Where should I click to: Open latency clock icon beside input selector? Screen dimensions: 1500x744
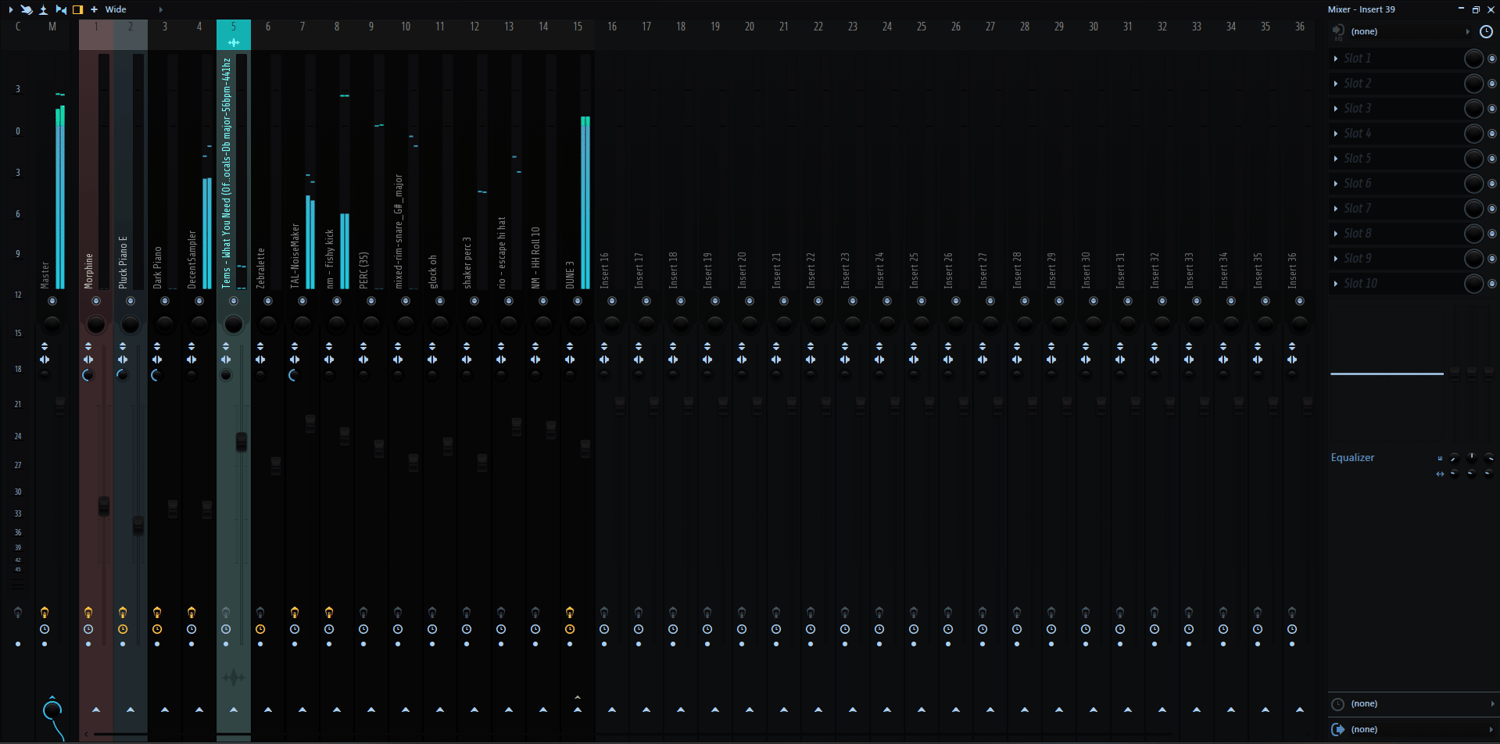[x=1486, y=32]
